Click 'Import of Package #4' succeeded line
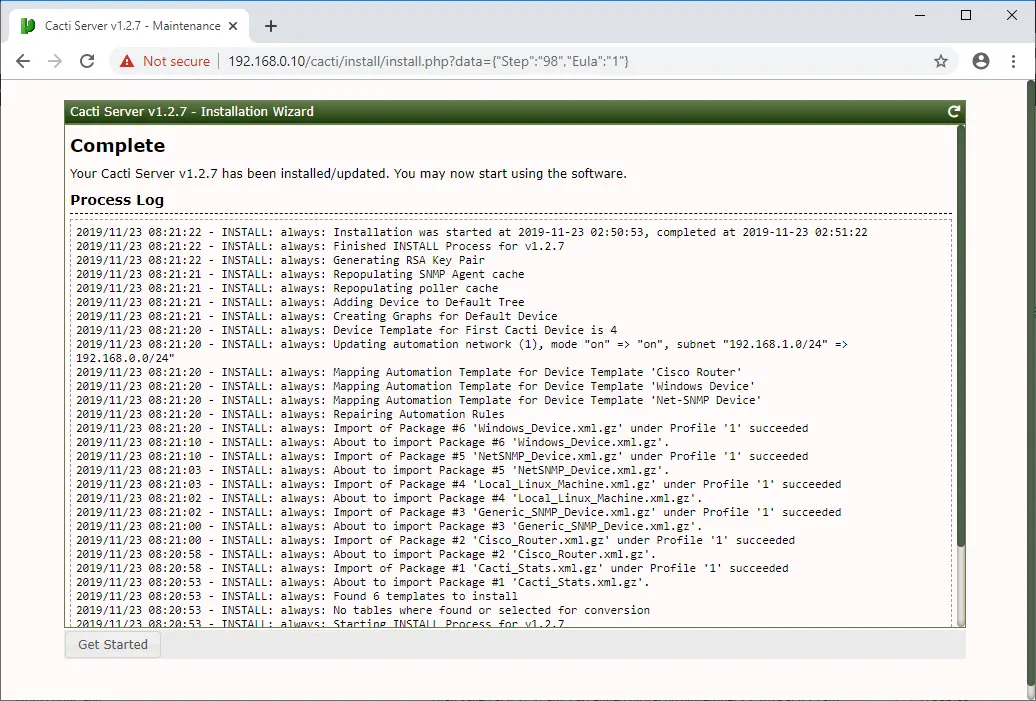 tap(459, 484)
